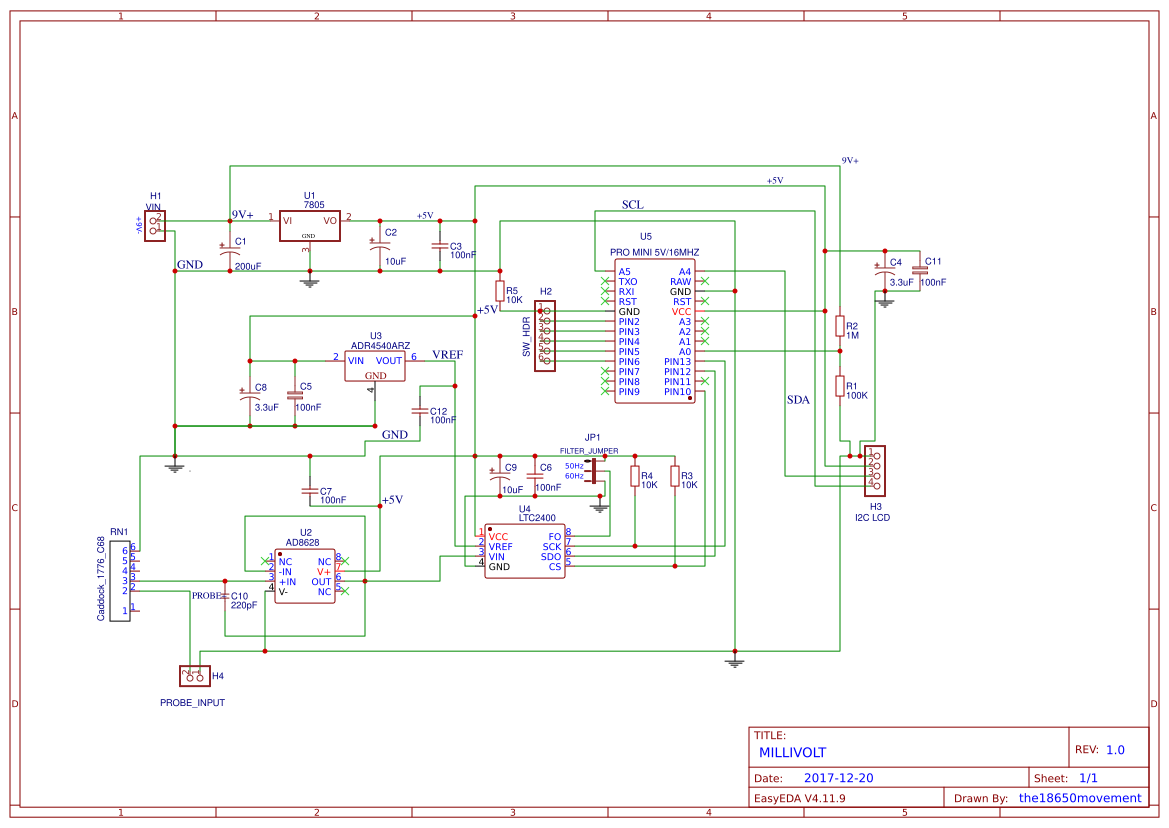Click the date 2017-12-20 field

(839, 778)
